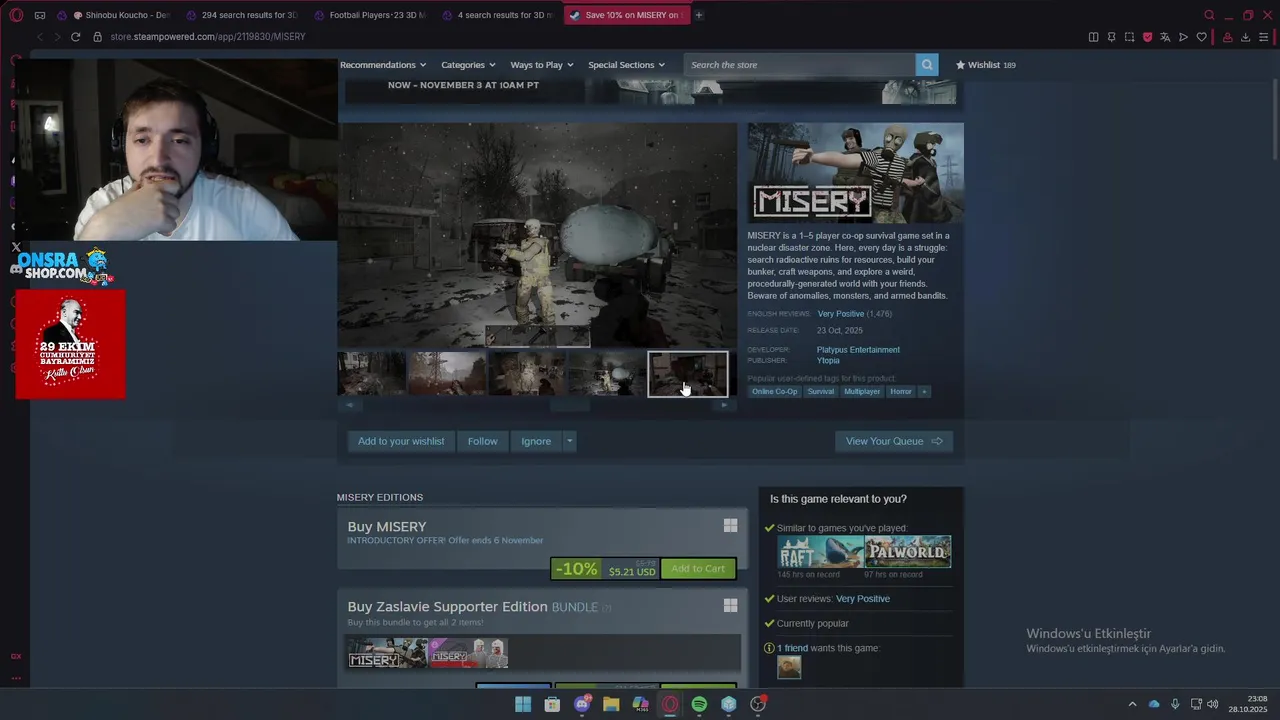Click the Ignore button
The image size is (1280, 720).
[536, 441]
